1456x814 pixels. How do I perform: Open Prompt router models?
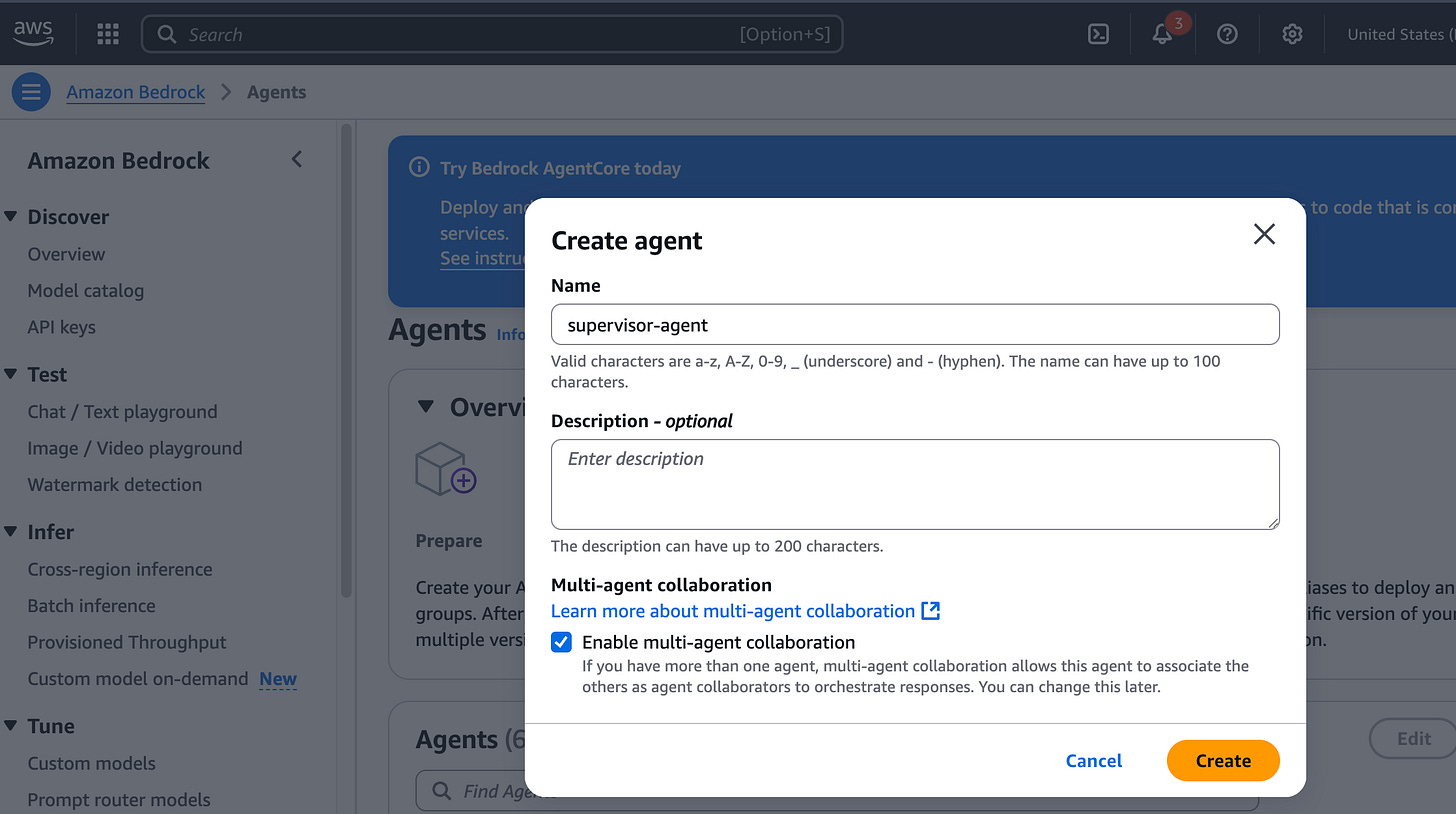click(x=119, y=799)
